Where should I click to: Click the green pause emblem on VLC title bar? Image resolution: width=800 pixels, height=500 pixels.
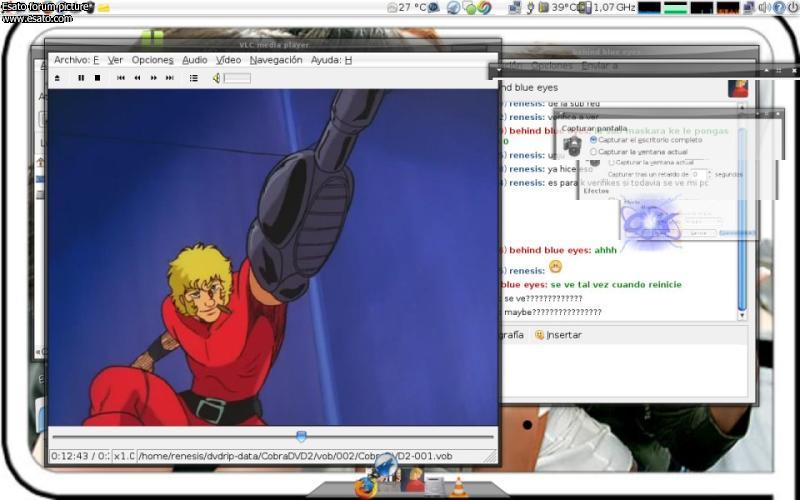pos(153,37)
